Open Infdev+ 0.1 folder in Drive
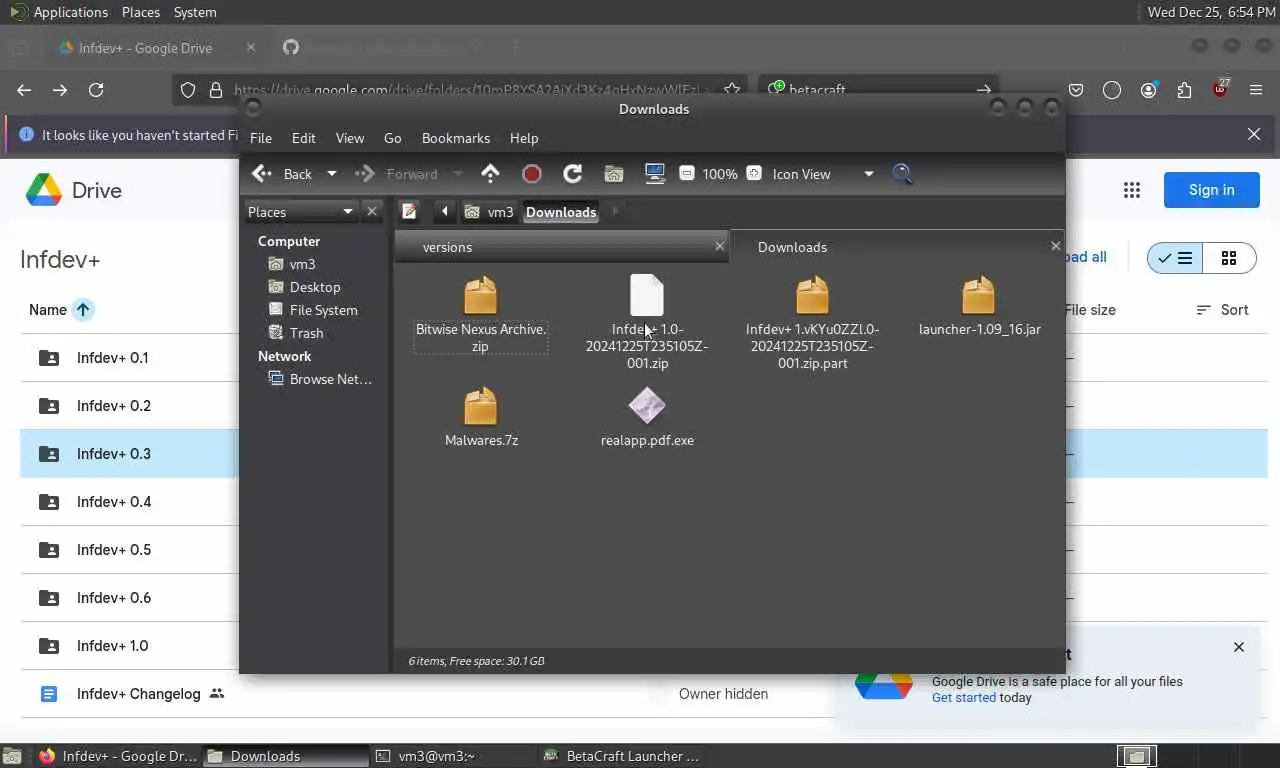The image size is (1280, 768). (x=112, y=358)
